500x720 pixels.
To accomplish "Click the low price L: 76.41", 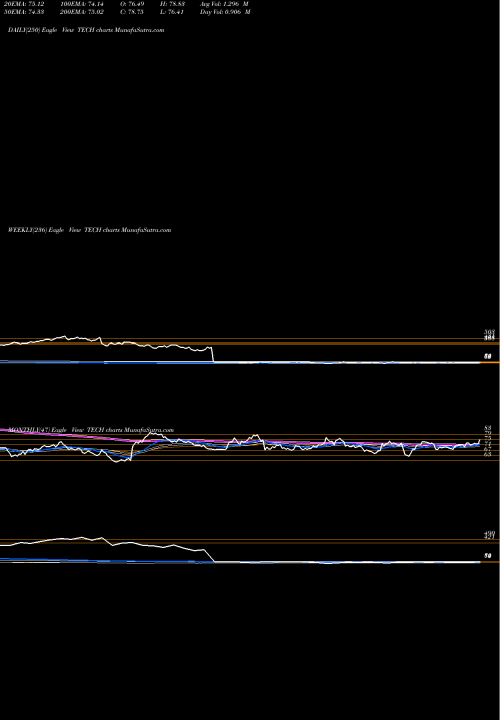I will (174, 12).
